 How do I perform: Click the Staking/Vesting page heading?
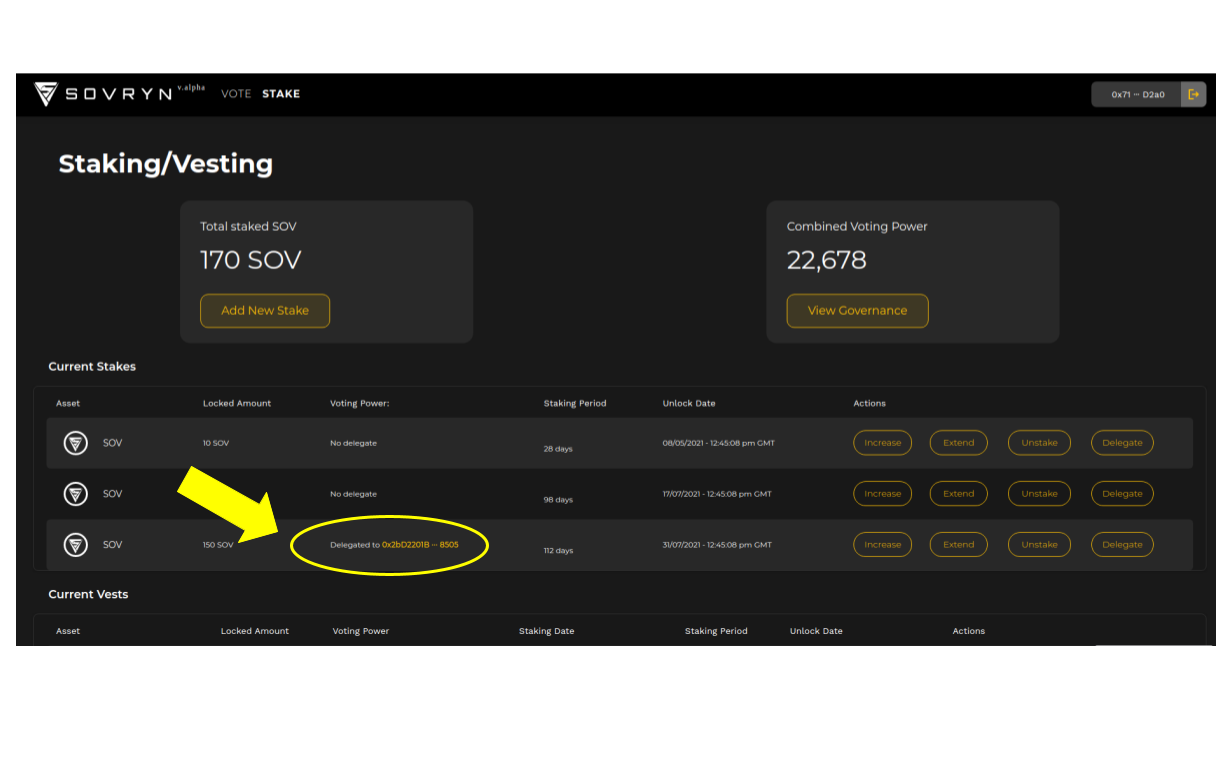(166, 164)
